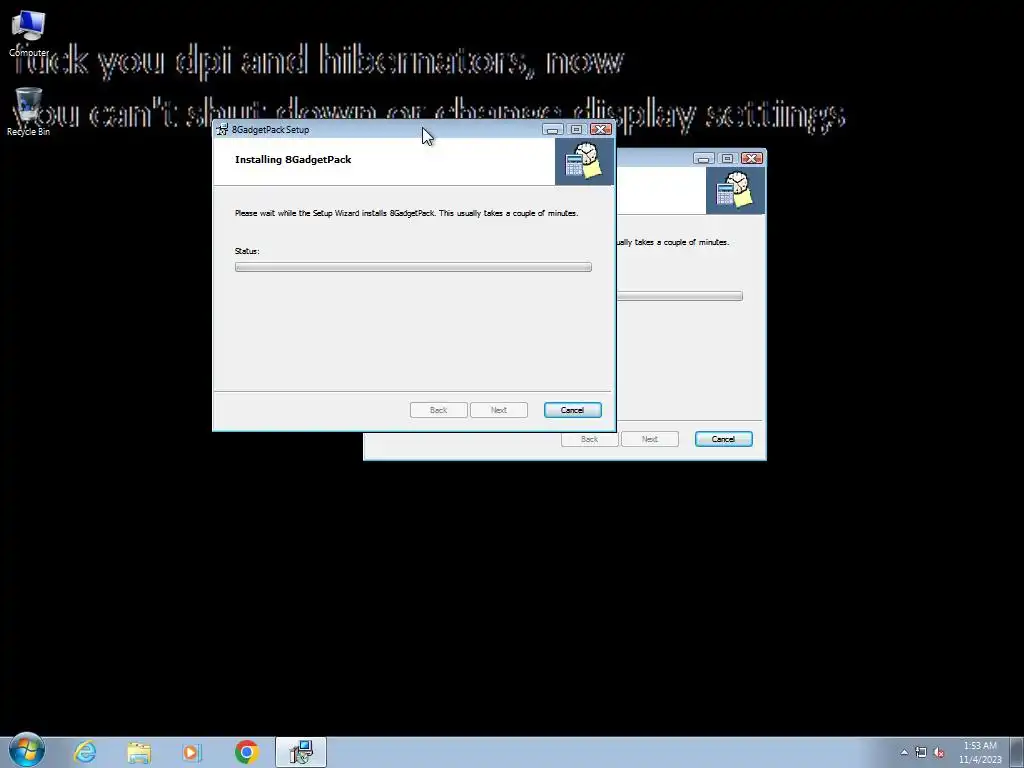Image resolution: width=1024 pixels, height=768 pixels.
Task: Launch Windows Media Player from taskbar
Action: 192,752
